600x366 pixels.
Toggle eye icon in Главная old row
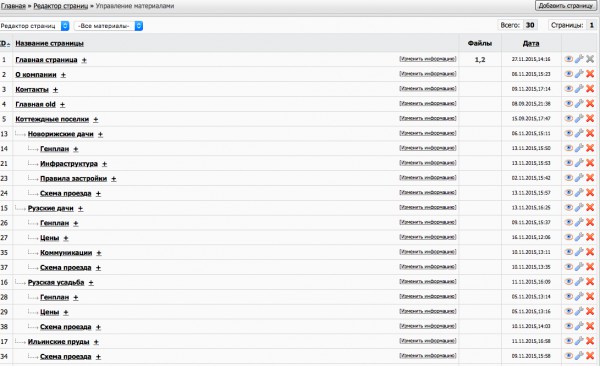(569, 103)
